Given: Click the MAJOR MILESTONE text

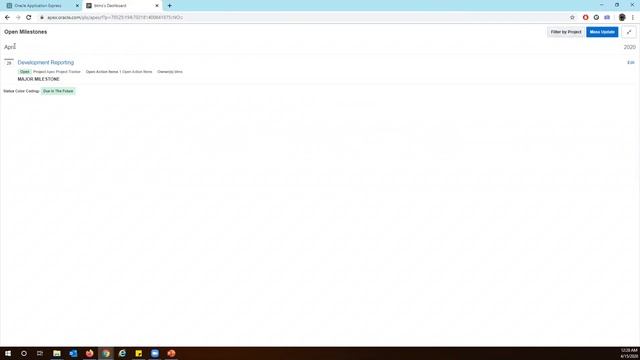Looking at the screenshot, I should (x=38, y=79).
